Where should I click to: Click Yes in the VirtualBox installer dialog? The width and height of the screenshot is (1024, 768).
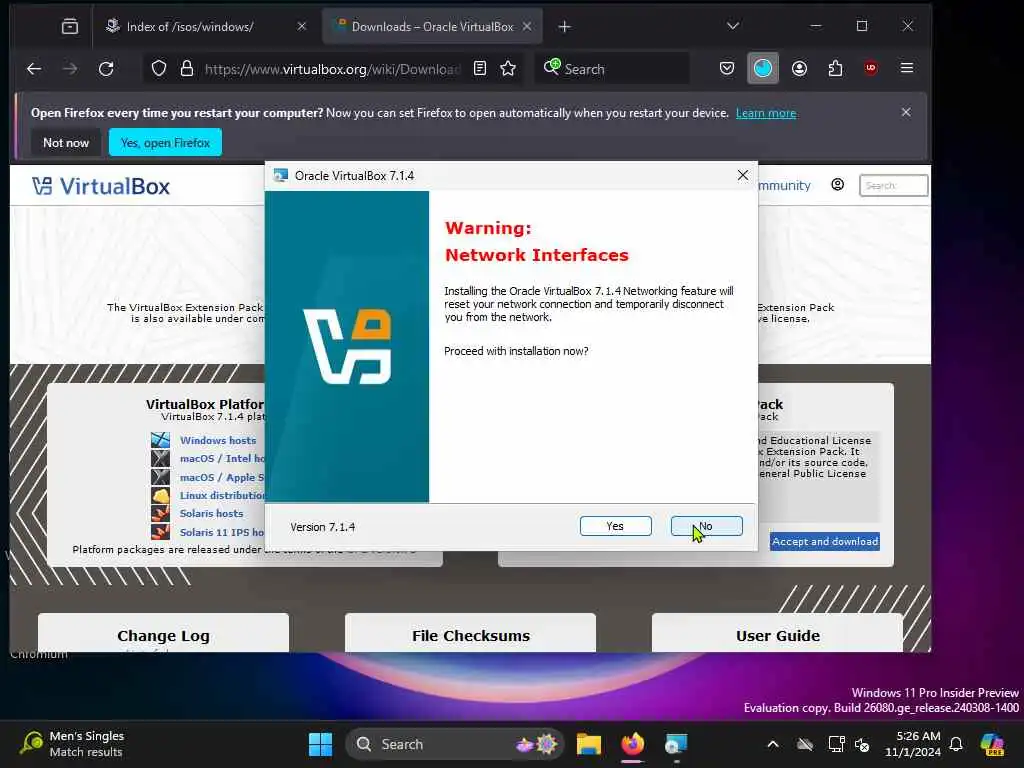point(615,526)
